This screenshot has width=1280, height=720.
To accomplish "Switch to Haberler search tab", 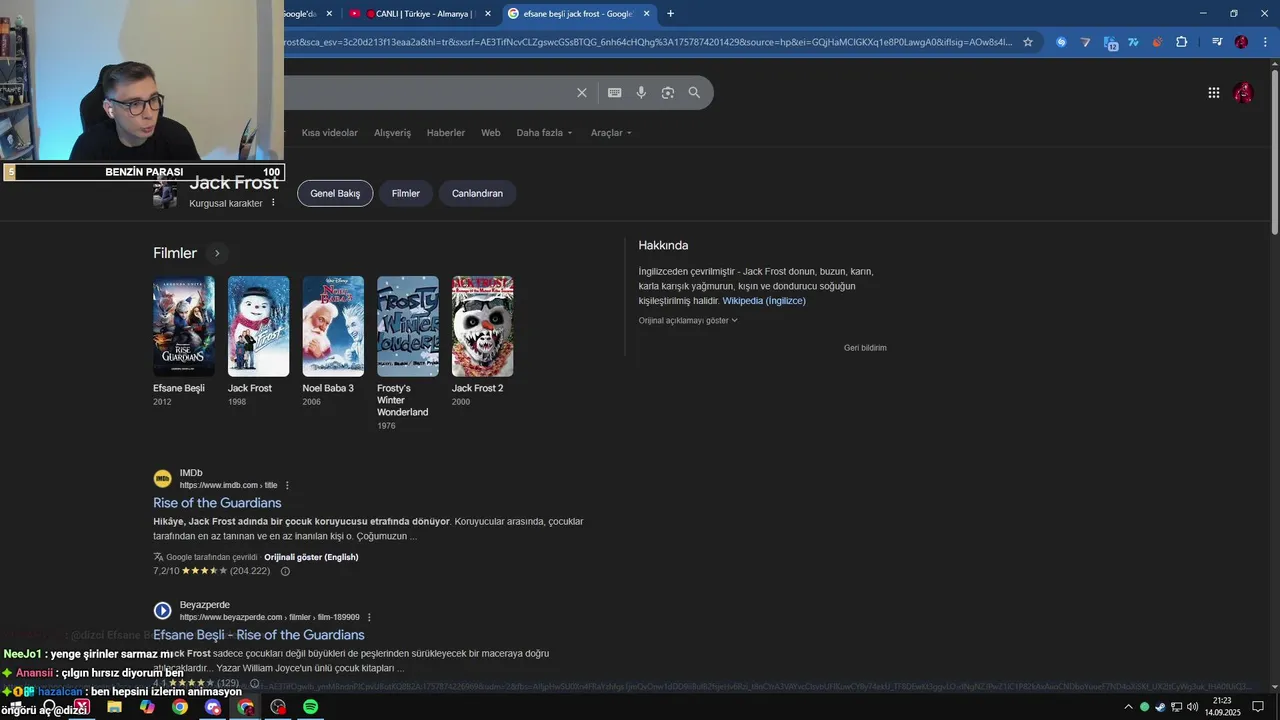I will click(x=446, y=133).
